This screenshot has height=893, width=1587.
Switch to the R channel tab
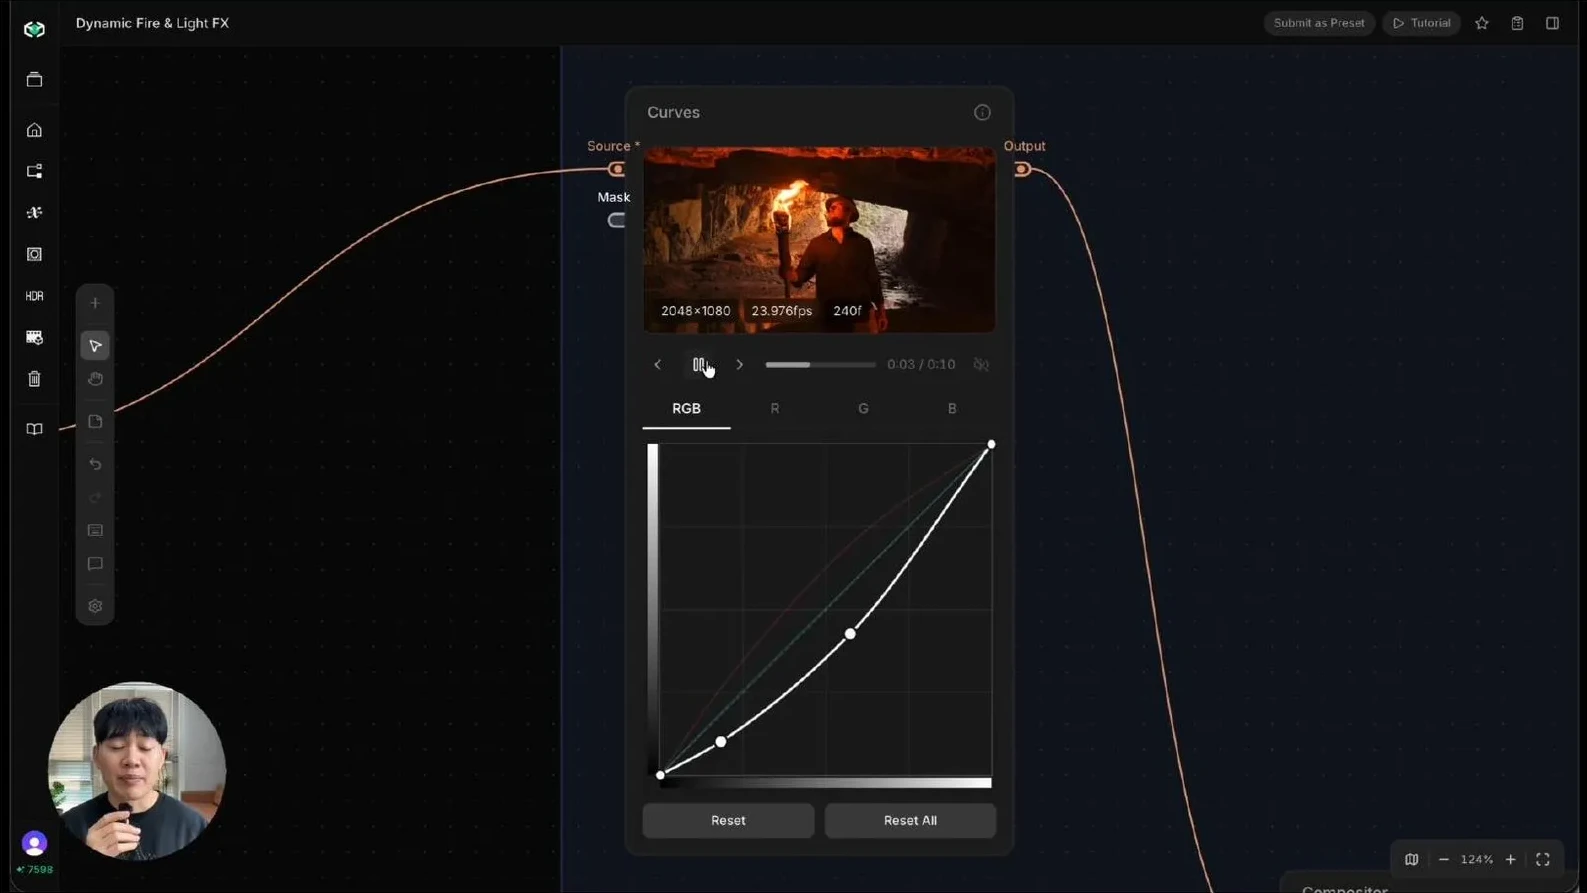(775, 408)
